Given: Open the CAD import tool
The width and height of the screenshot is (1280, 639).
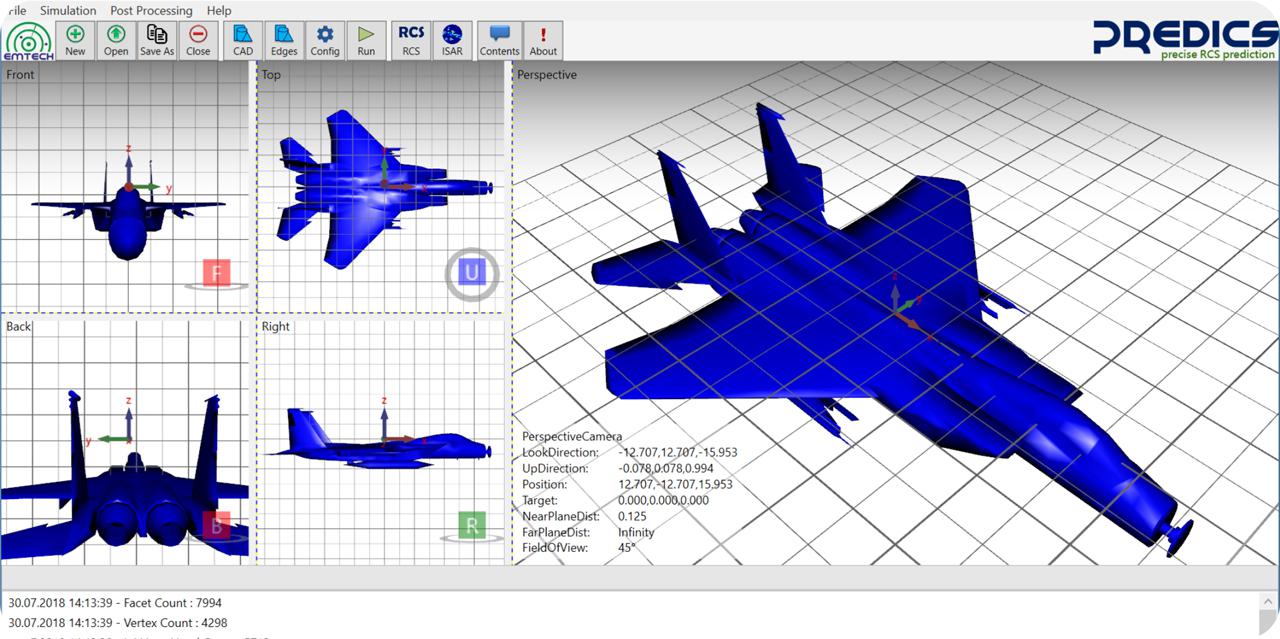Looking at the screenshot, I should tap(243, 41).
